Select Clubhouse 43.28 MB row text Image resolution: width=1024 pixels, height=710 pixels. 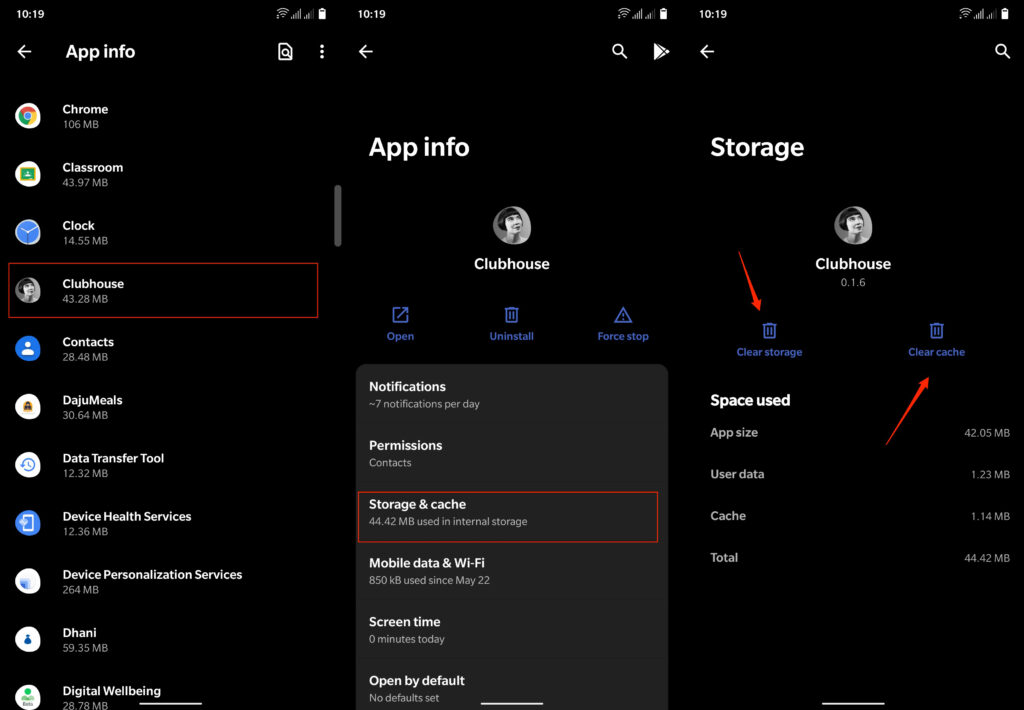tap(93, 291)
